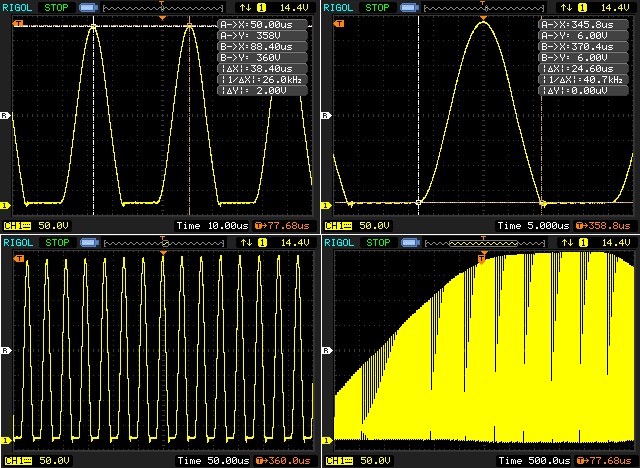
Task: Click the Time 50.00us timebase label
Action: [213, 461]
